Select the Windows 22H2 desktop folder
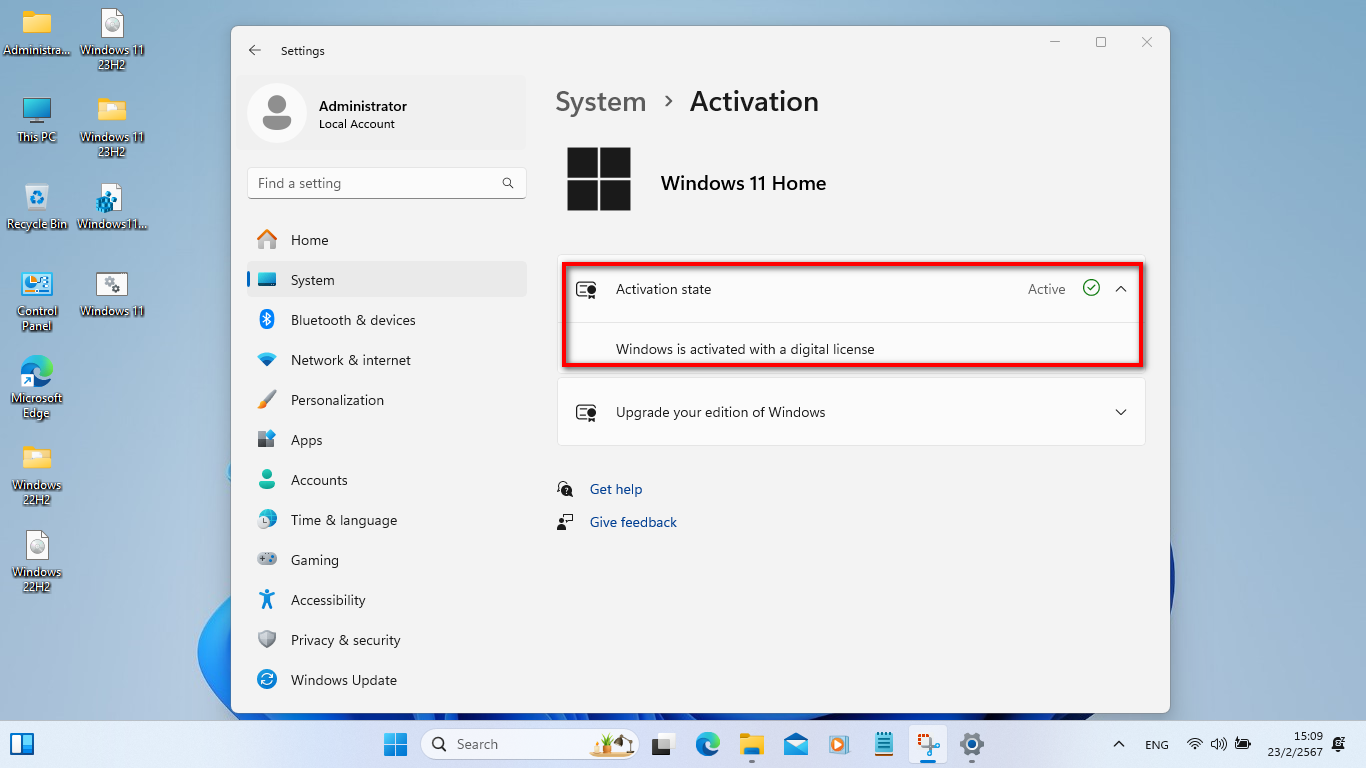Image resolution: width=1366 pixels, height=768 pixels. coord(37,474)
